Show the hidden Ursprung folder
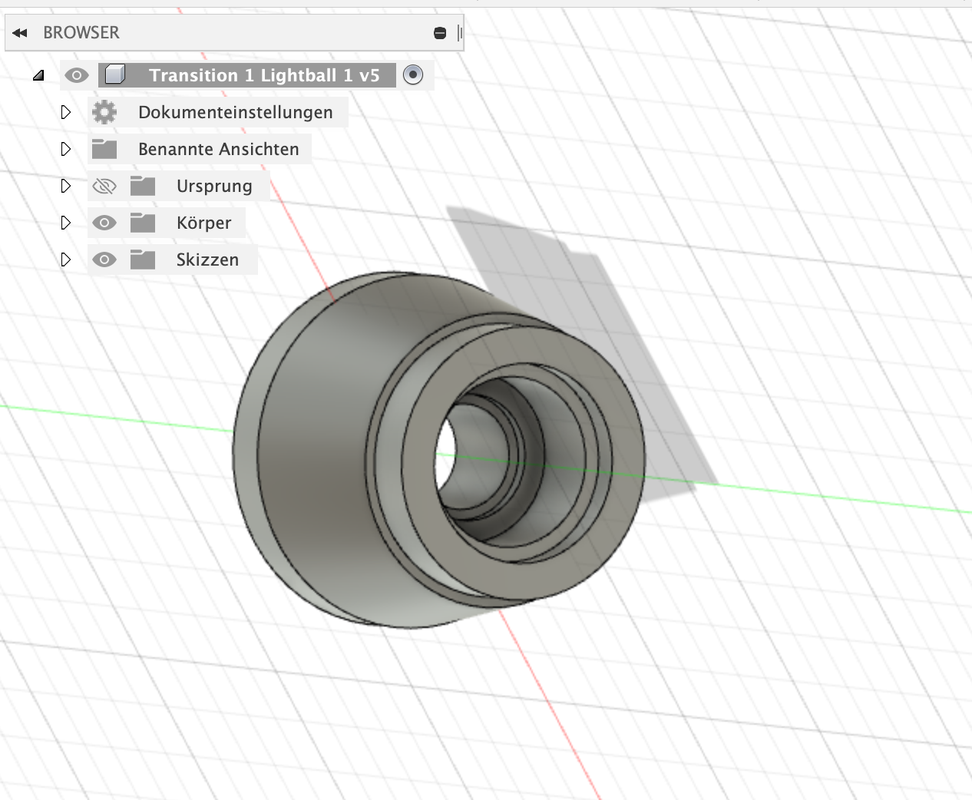 coord(104,186)
